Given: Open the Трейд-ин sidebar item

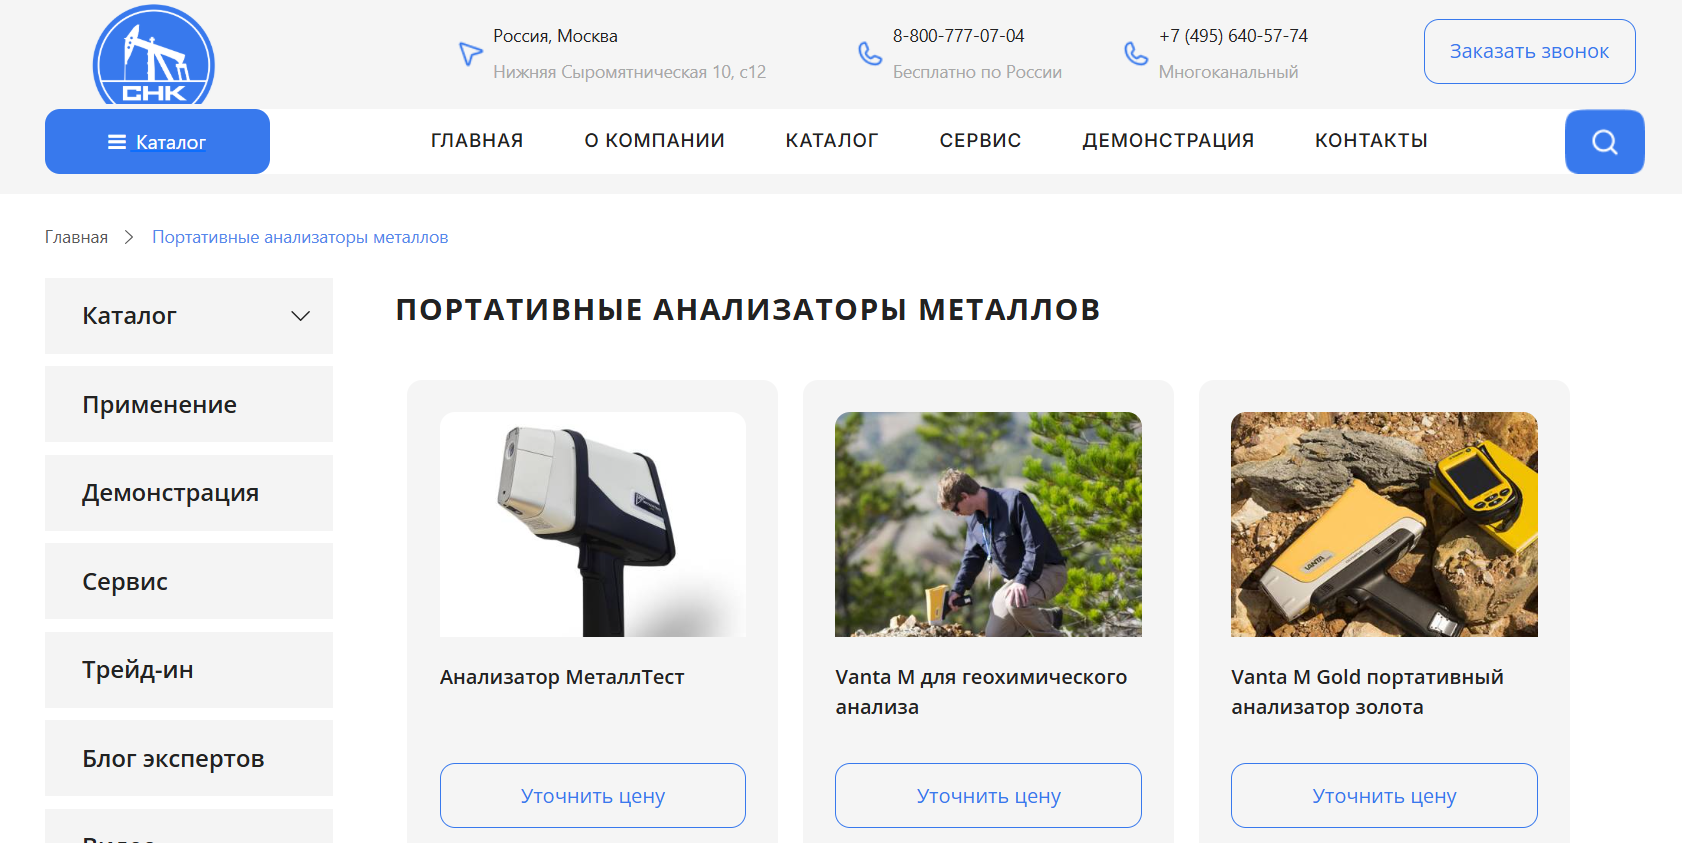Looking at the screenshot, I should pos(189,670).
